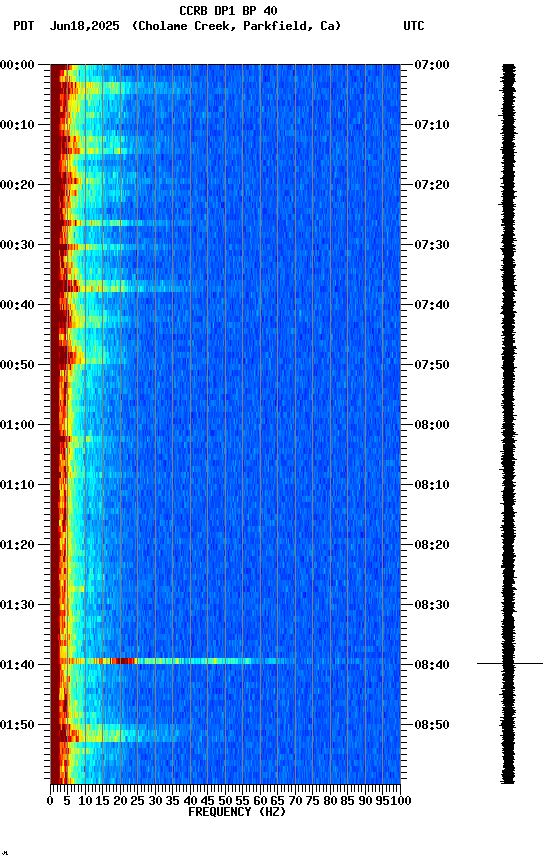Click the 08:10 UTC time label
Image resolution: width=552 pixels, height=864 pixels.
pyautogui.click(x=432, y=485)
